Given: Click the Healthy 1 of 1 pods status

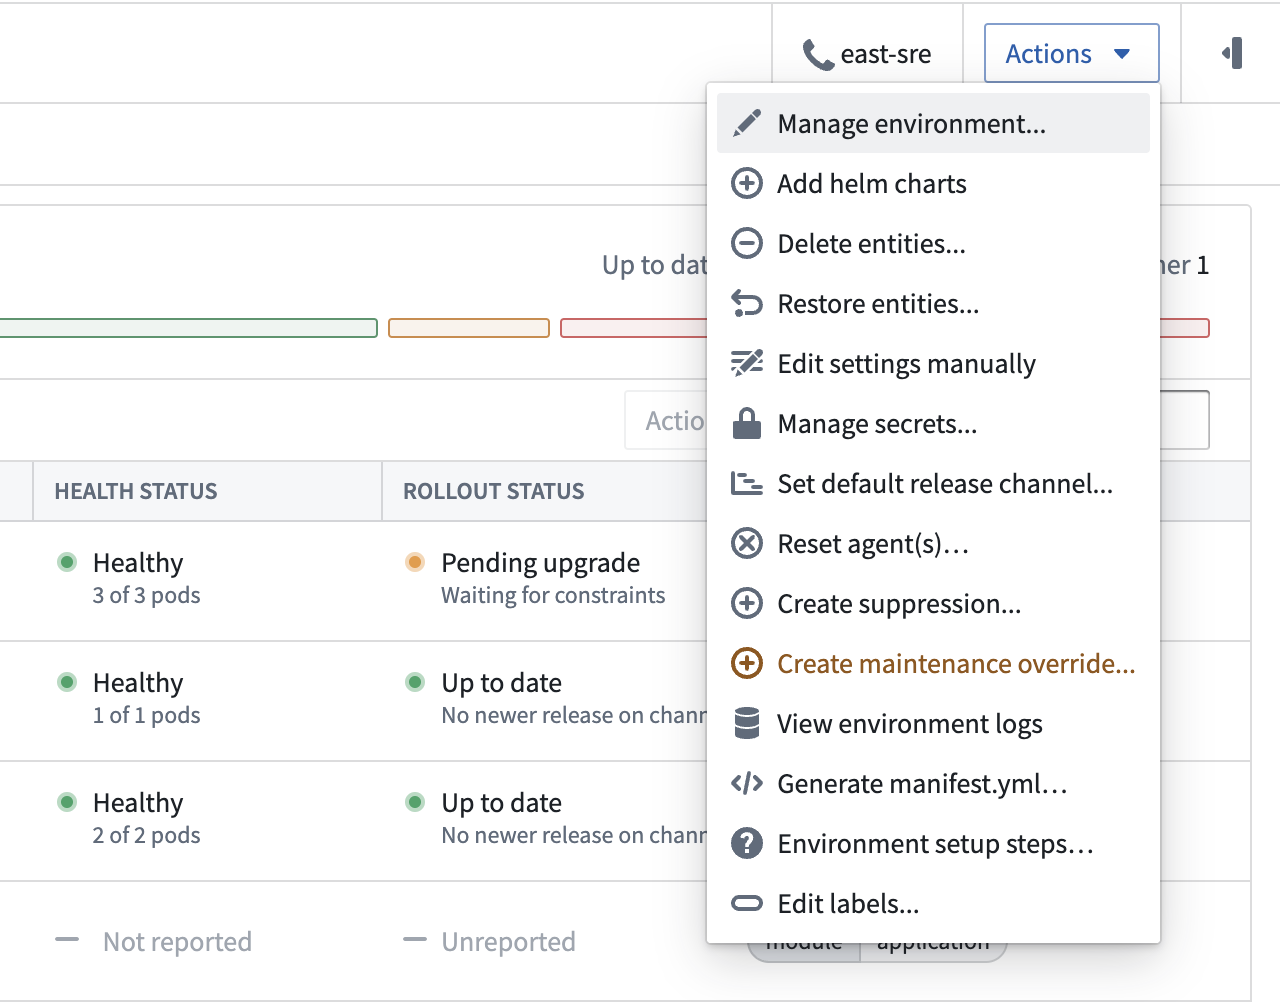Looking at the screenshot, I should pyautogui.click(x=129, y=698).
